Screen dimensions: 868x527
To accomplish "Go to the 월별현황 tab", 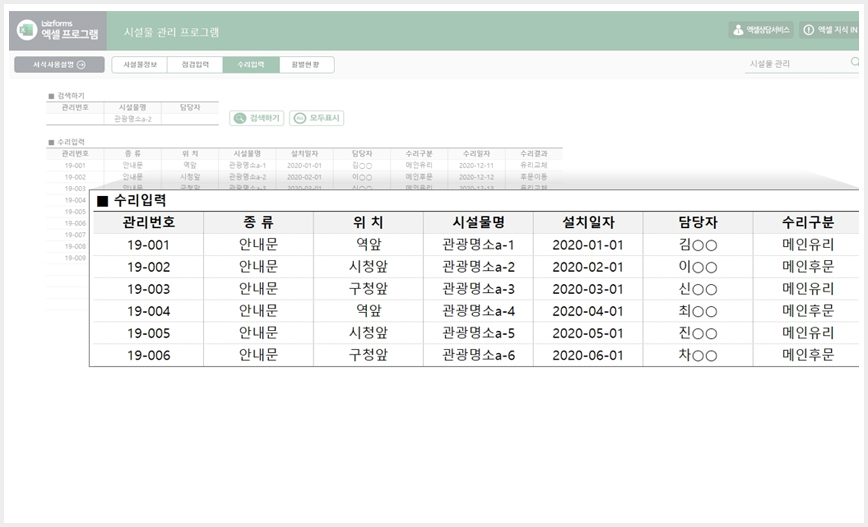I will coord(306,65).
